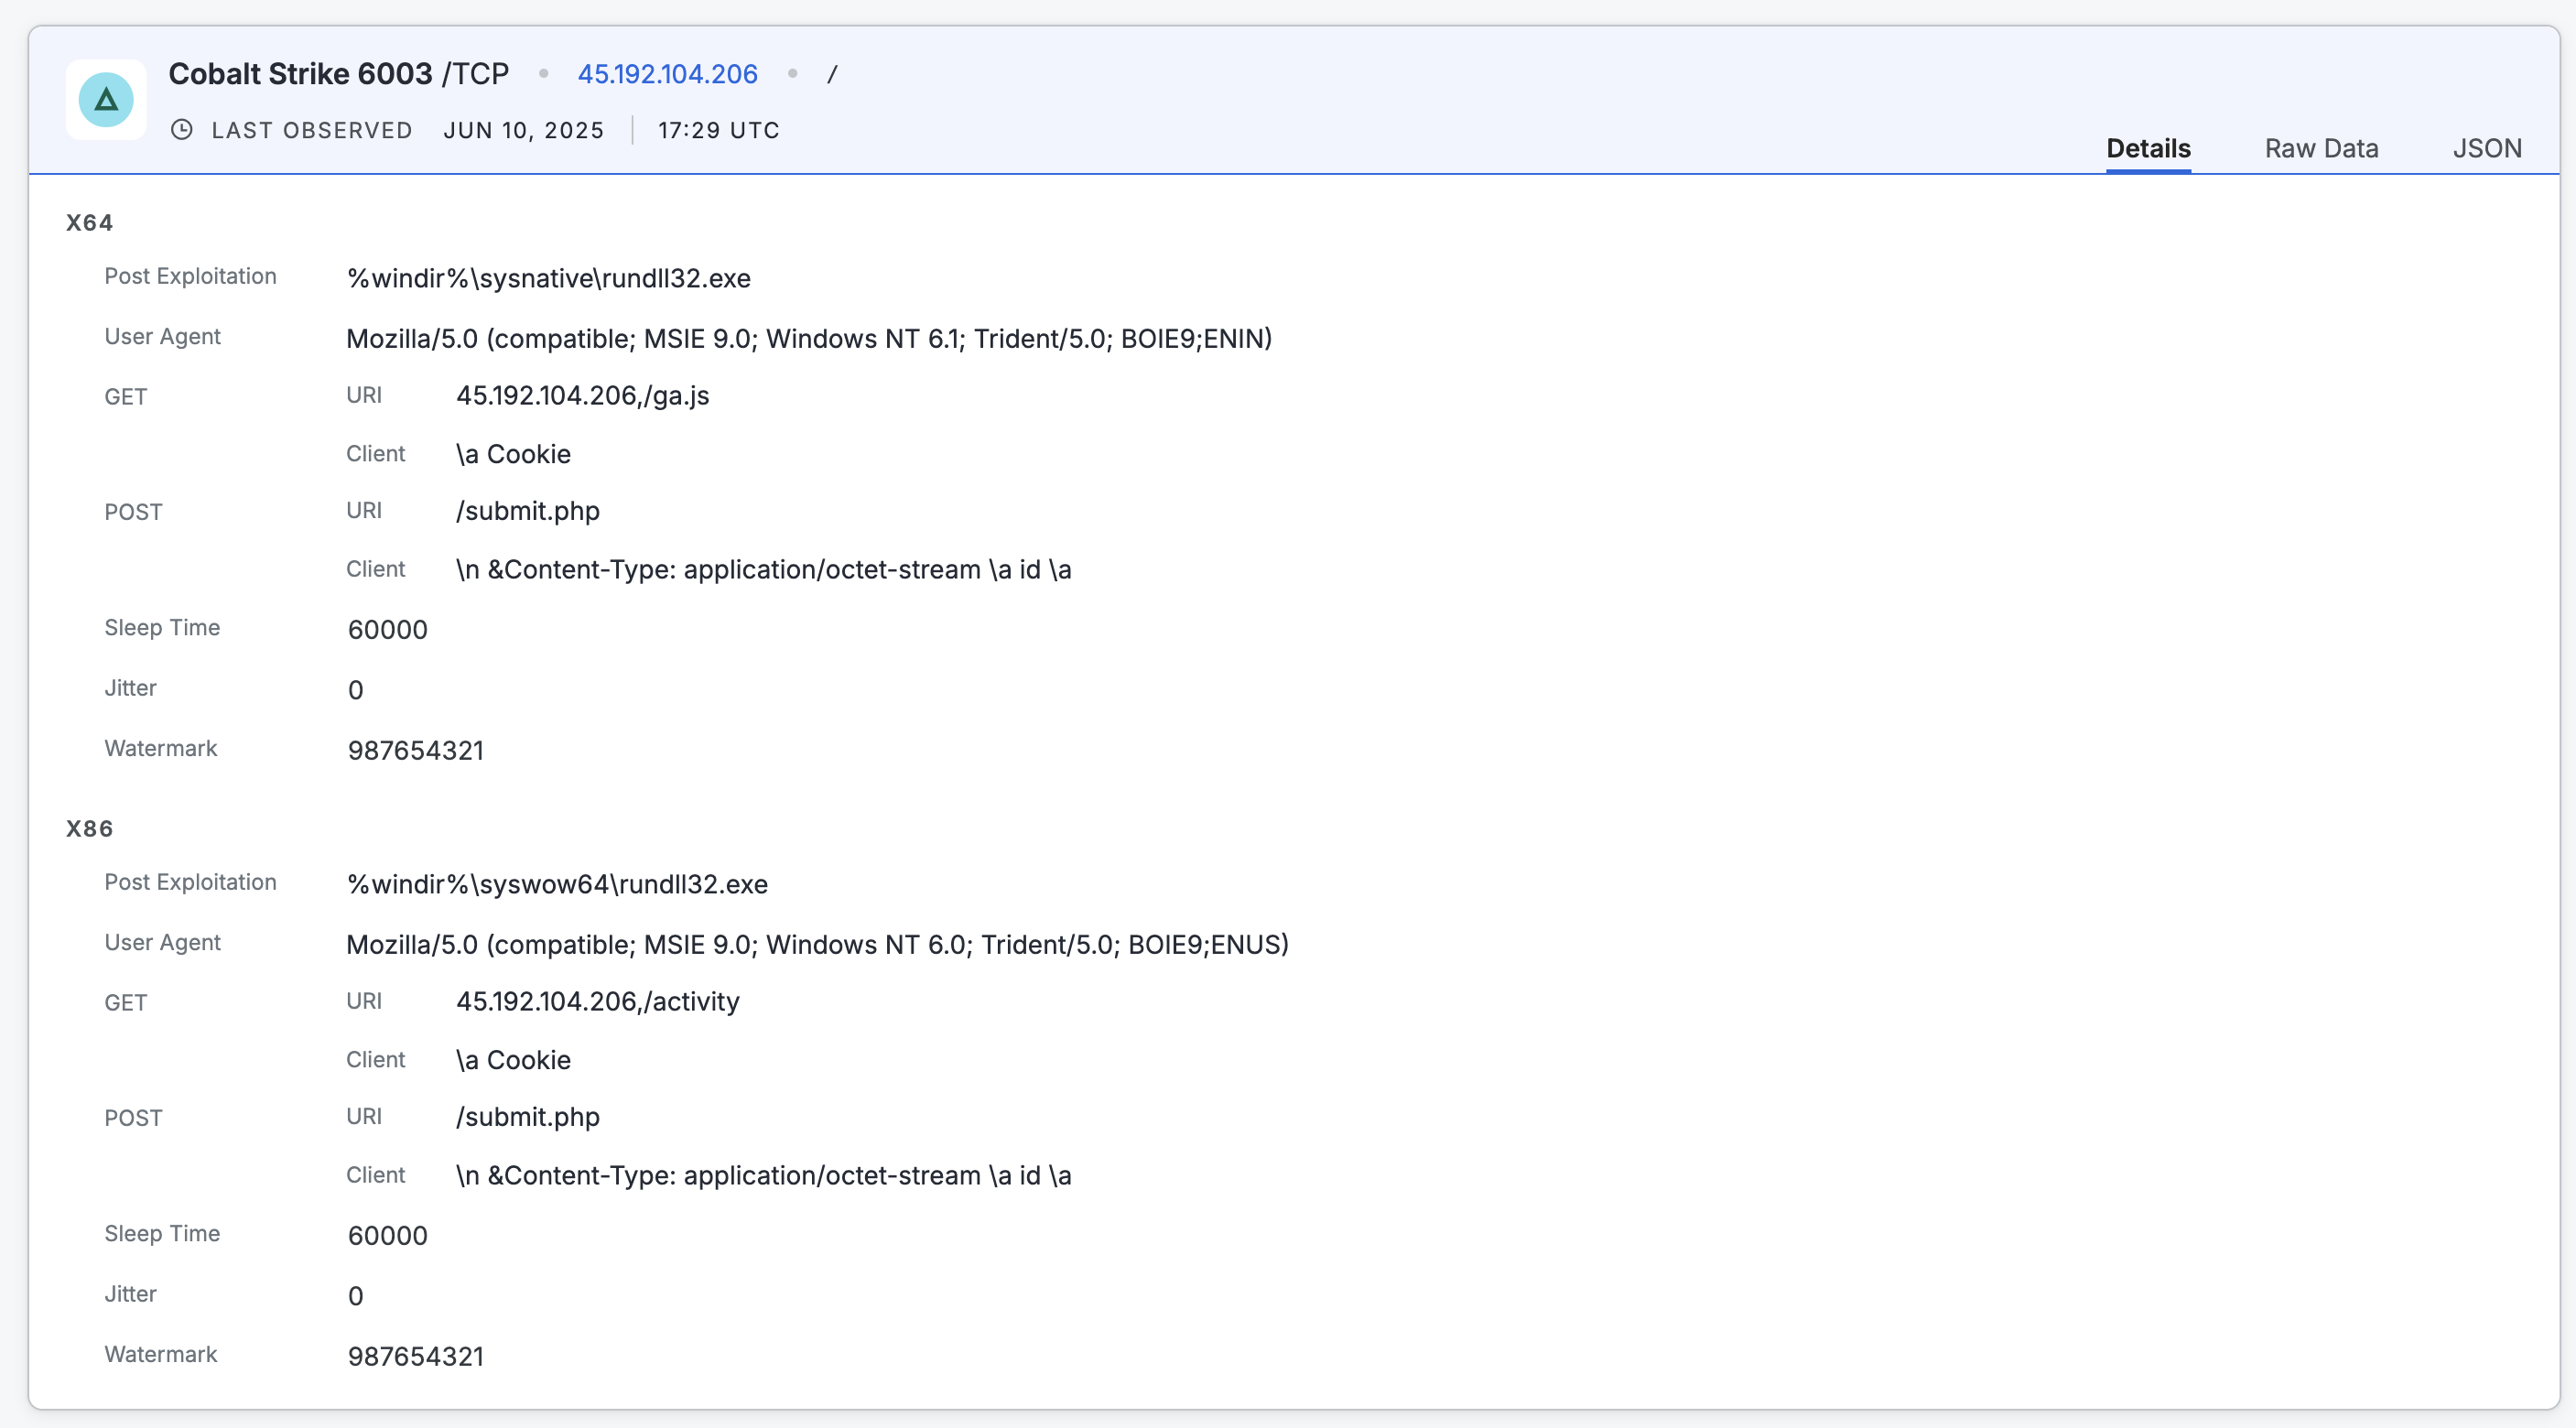Screen dimensions: 2576x1428
Task: Click the X64 GET label
Action: pos(126,397)
